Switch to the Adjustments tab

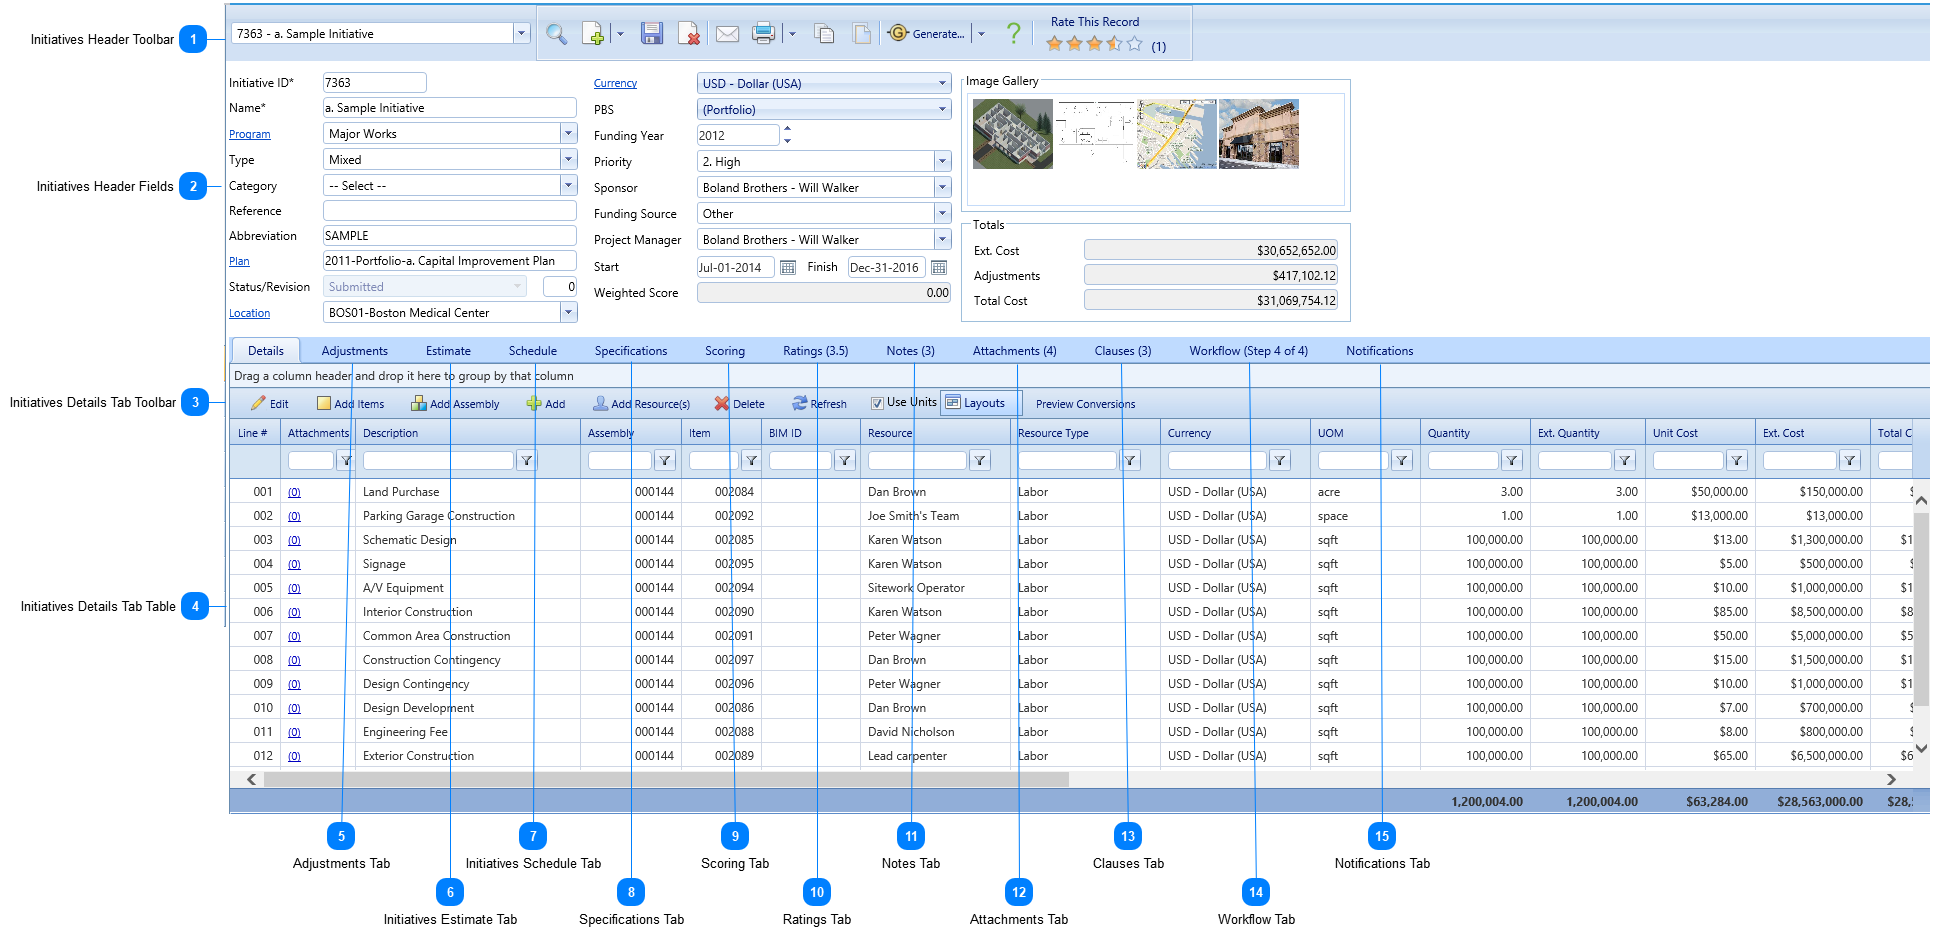(x=355, y=351)
